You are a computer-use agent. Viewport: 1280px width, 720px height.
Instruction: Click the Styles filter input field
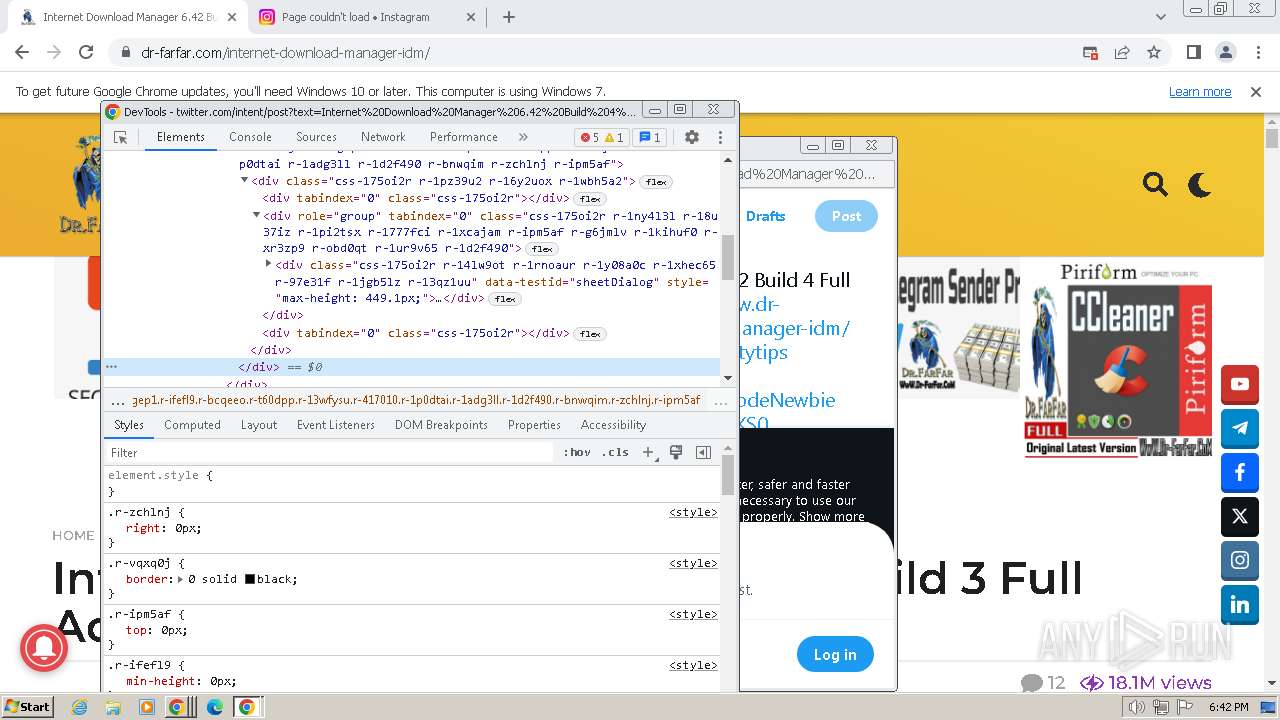pos(330,453)
